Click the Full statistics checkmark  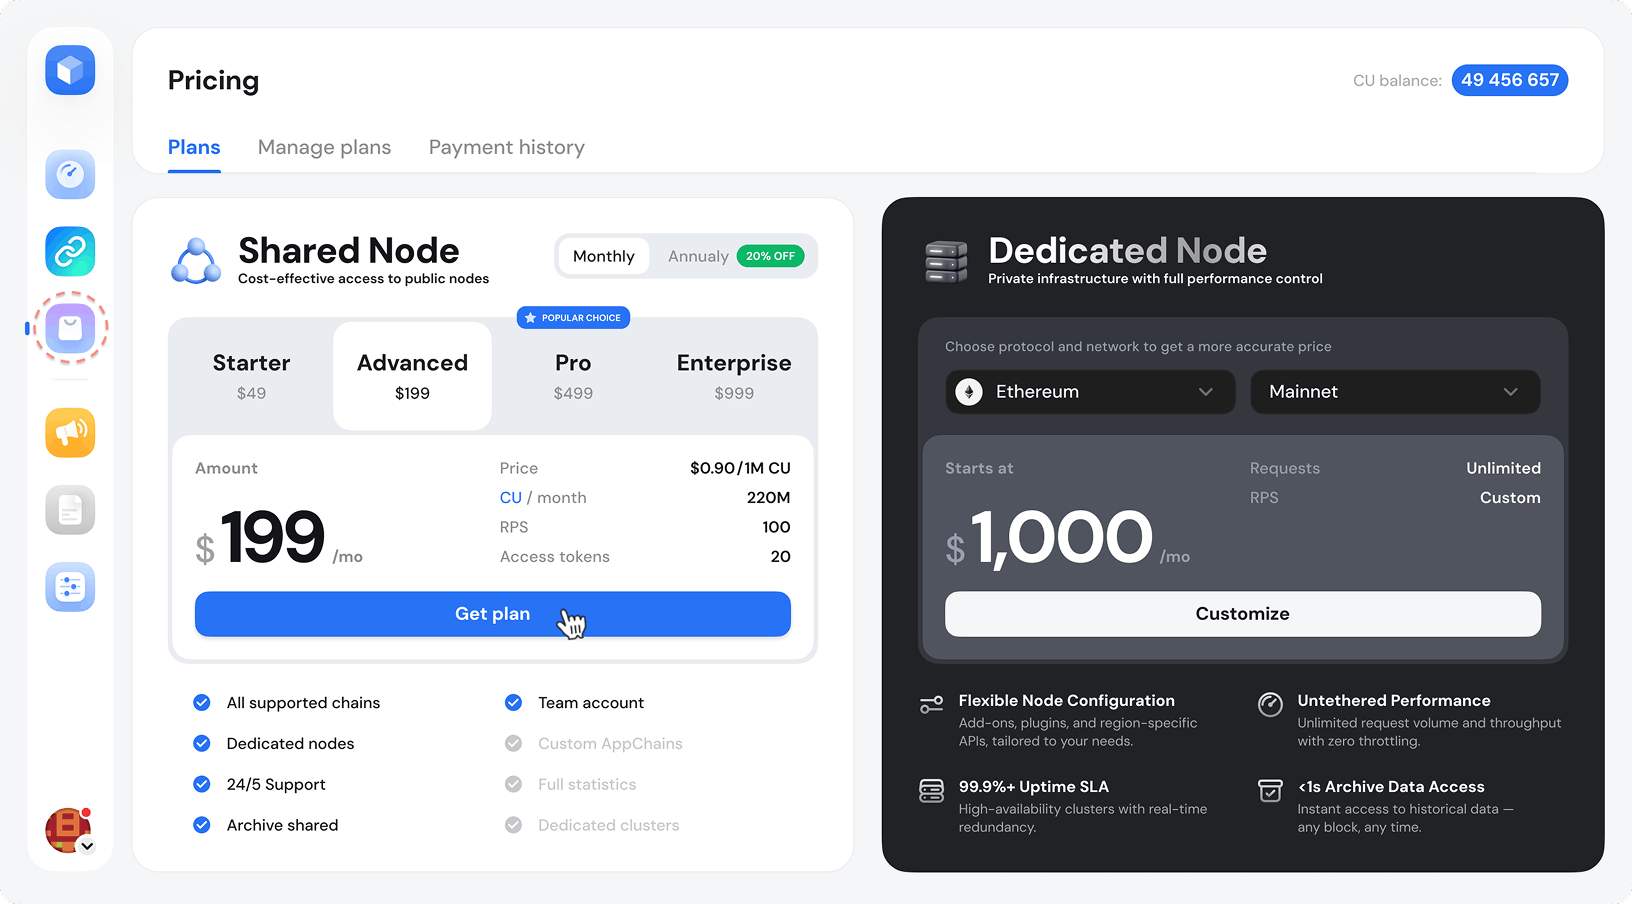pyautogui.click(x=513, y=785)
